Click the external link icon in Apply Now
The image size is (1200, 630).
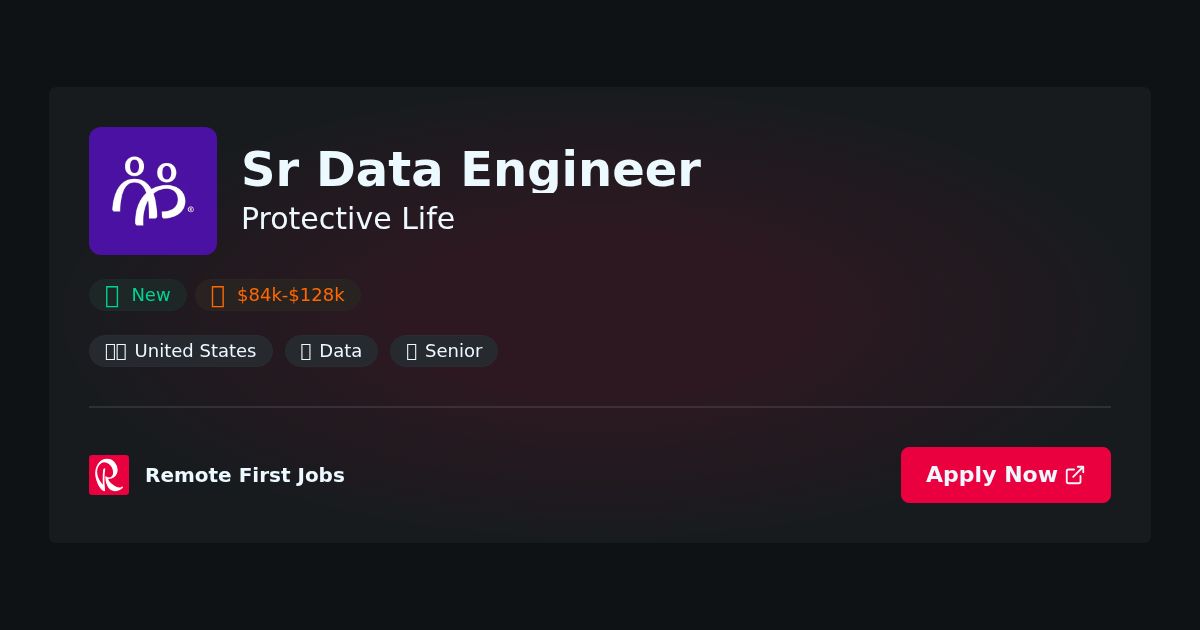[1075, 475]
